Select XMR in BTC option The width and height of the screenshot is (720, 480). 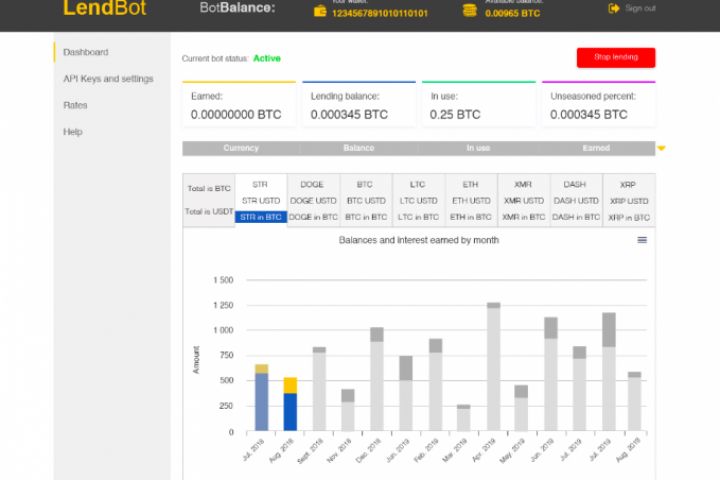pos(523,217)
